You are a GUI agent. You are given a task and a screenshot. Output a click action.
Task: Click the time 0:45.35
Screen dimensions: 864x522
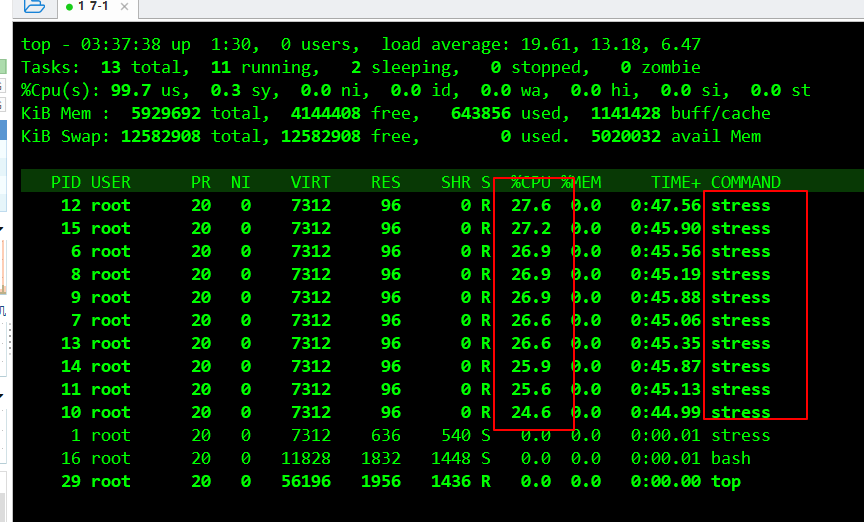click(666, 344)
